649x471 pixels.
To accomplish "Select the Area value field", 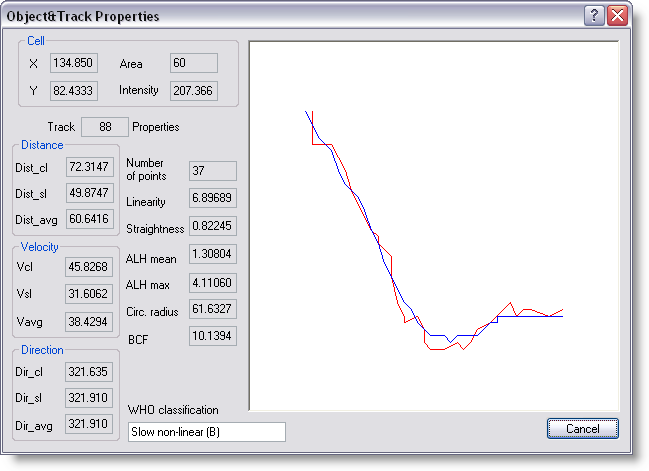I will 193,63.
